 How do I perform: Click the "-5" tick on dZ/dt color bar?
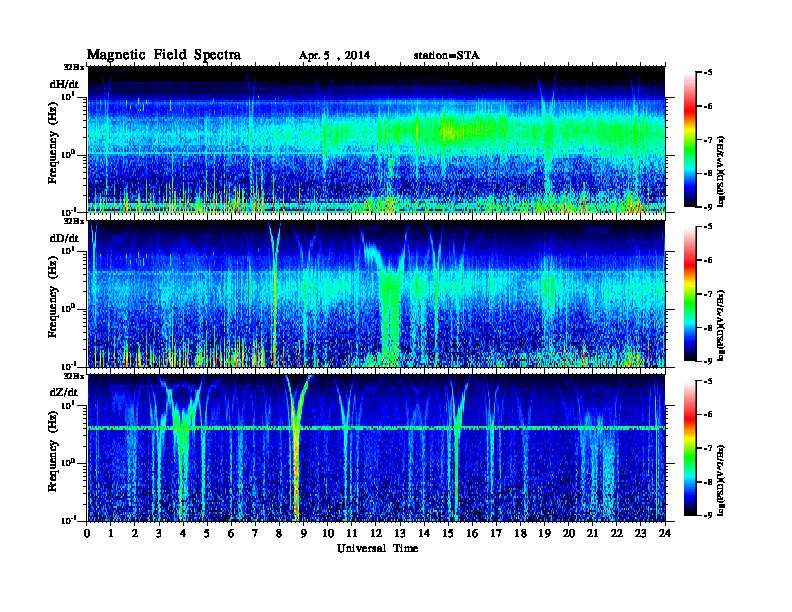point(708,380)
